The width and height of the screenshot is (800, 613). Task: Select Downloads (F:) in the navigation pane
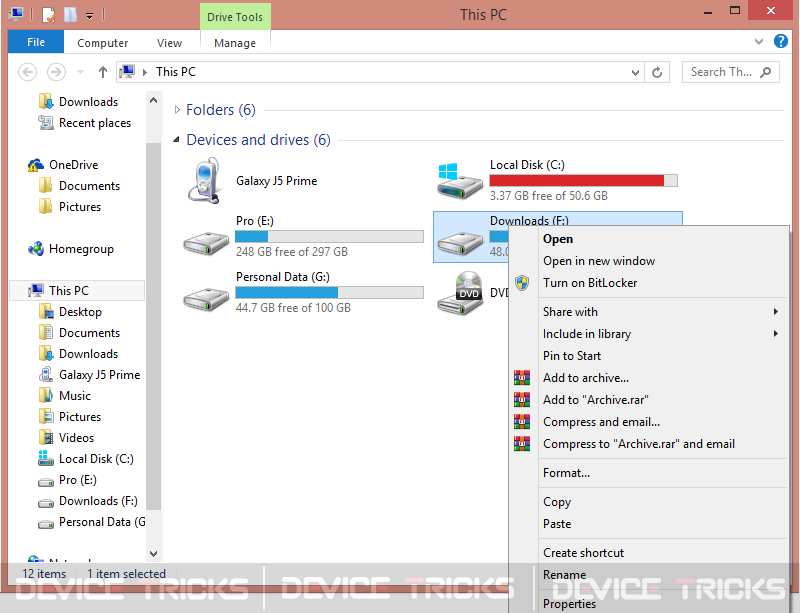[x=98, y=501]
